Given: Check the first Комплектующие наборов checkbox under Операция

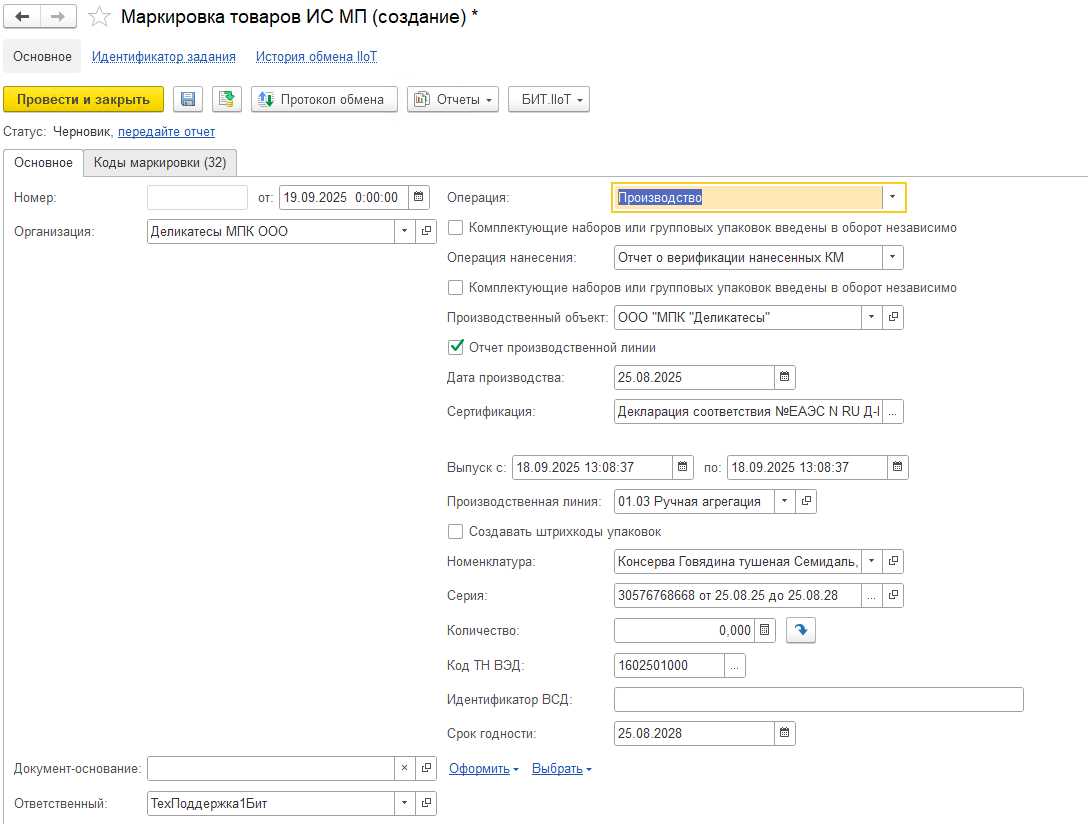Looking at the screenshot, I should click(456, 228).
